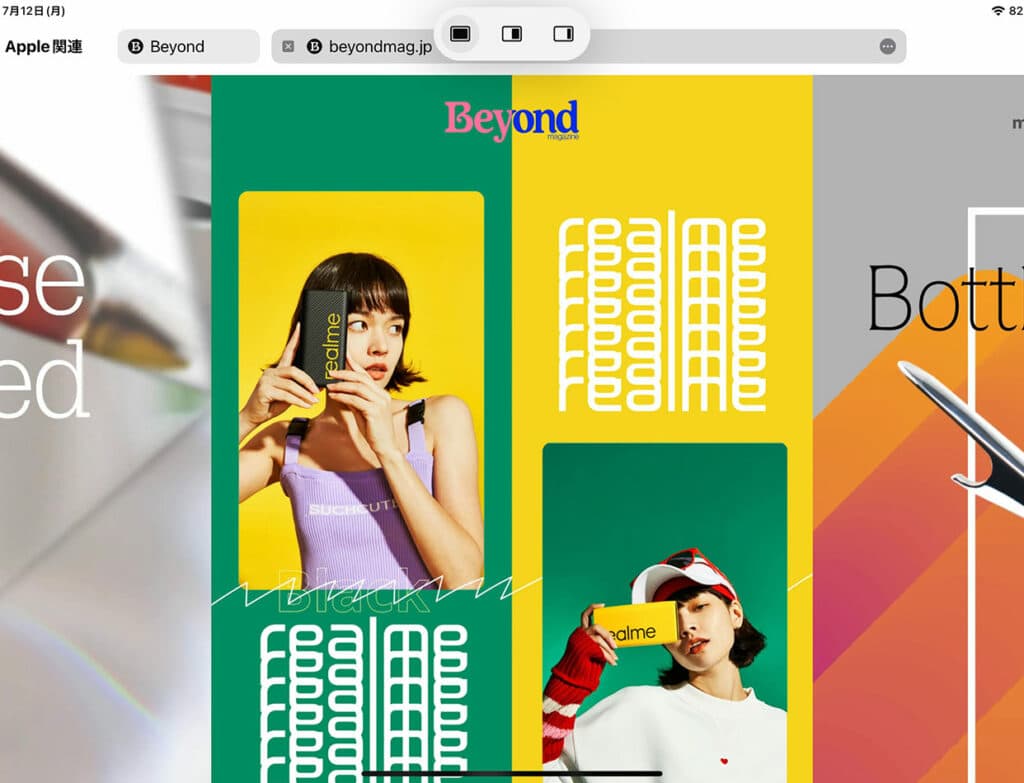Click the Beyond favicon in the first tab
This screenshot has height=783, width=1024.
136,46
